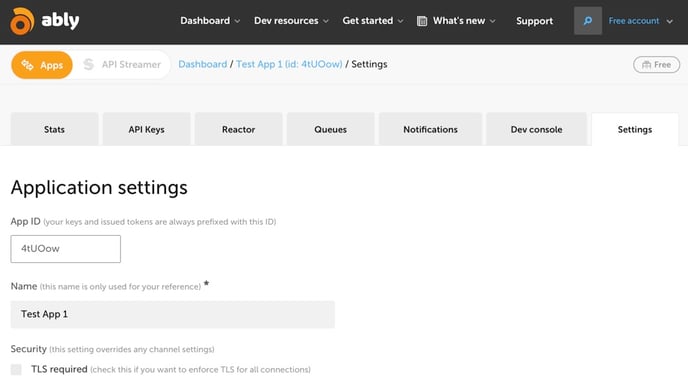688x390 pixels.
Task: Open the search magnifier icon
Action: pyautogui.click(x=588, y=21)
